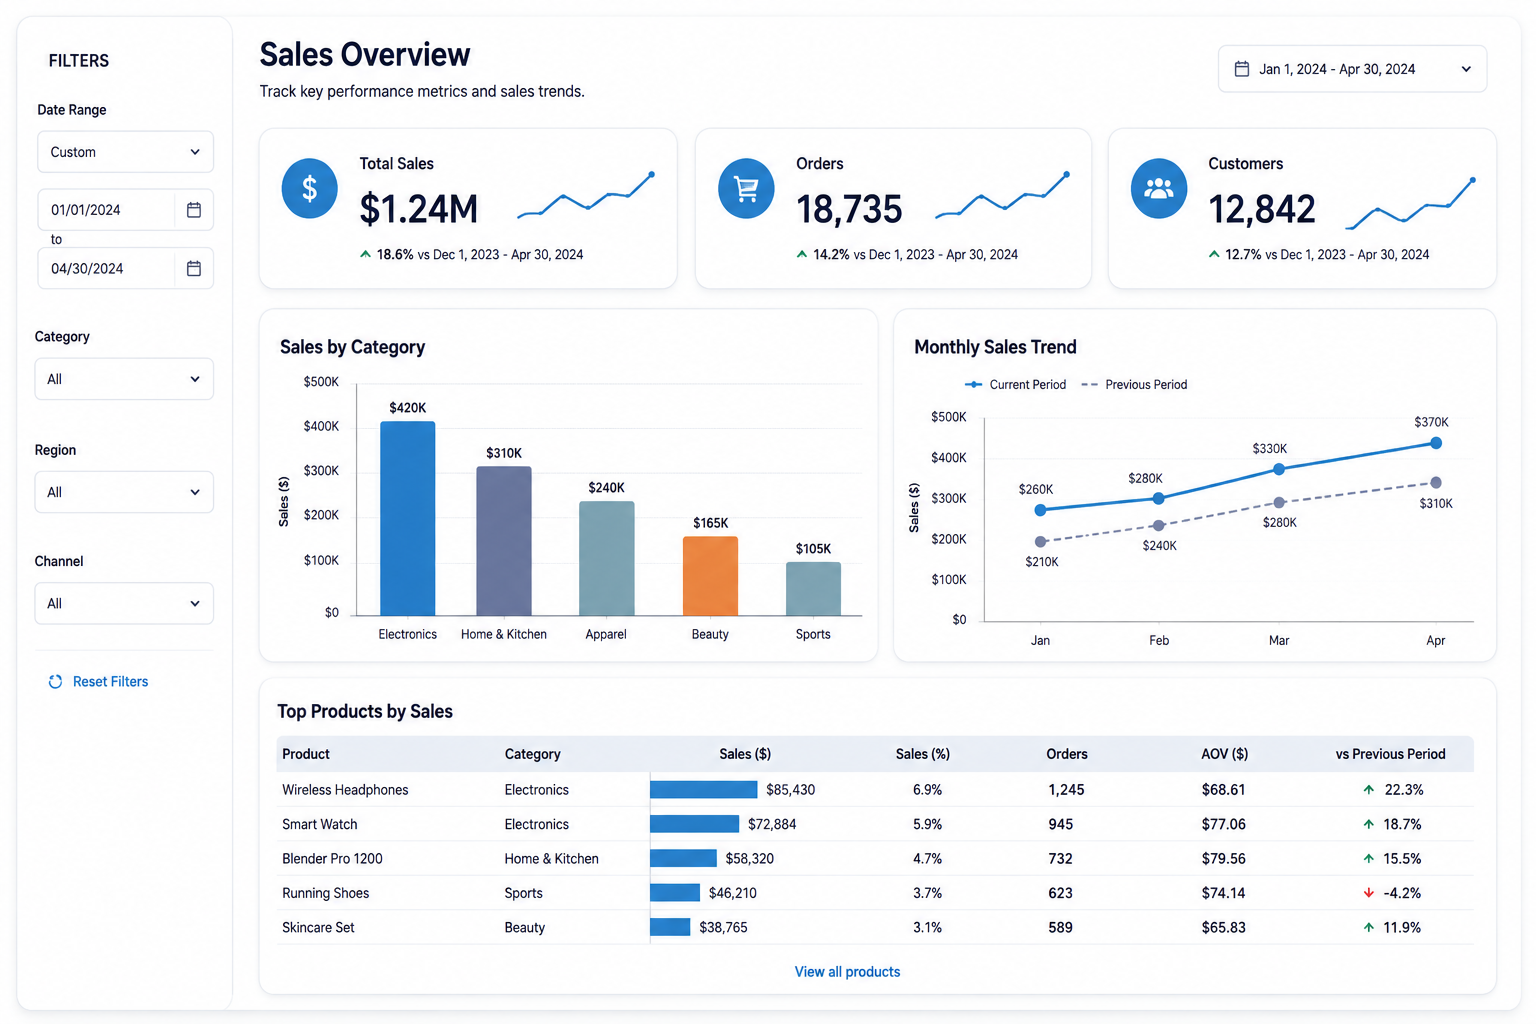Click the up arrow beside 18.7%
This screenshot has height=1024, width=1536.
click(1369, 824)
